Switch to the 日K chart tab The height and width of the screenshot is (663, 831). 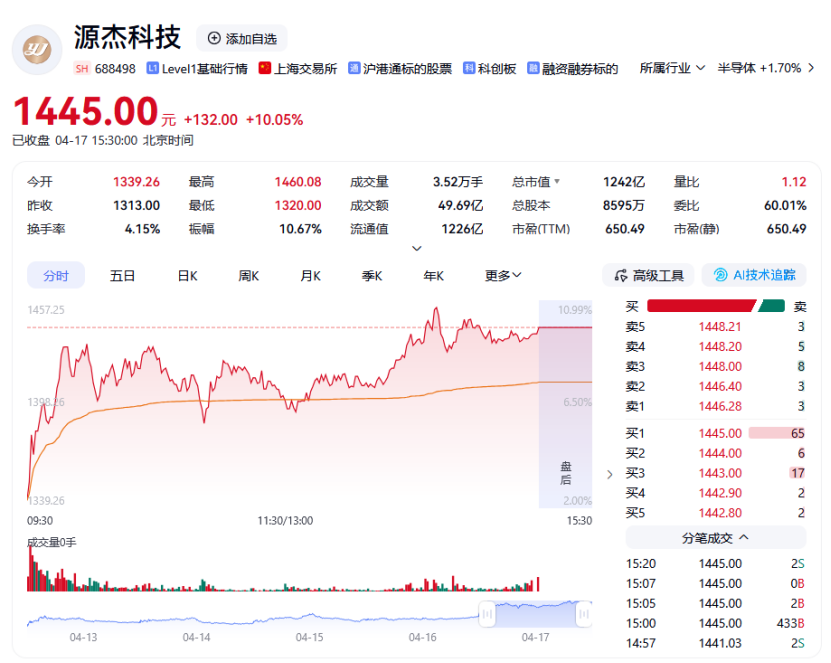[x=185, y=275]
